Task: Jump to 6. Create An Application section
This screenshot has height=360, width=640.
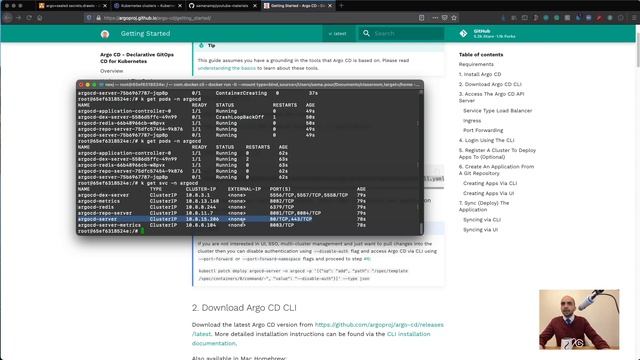Action: tap(496, 170)
